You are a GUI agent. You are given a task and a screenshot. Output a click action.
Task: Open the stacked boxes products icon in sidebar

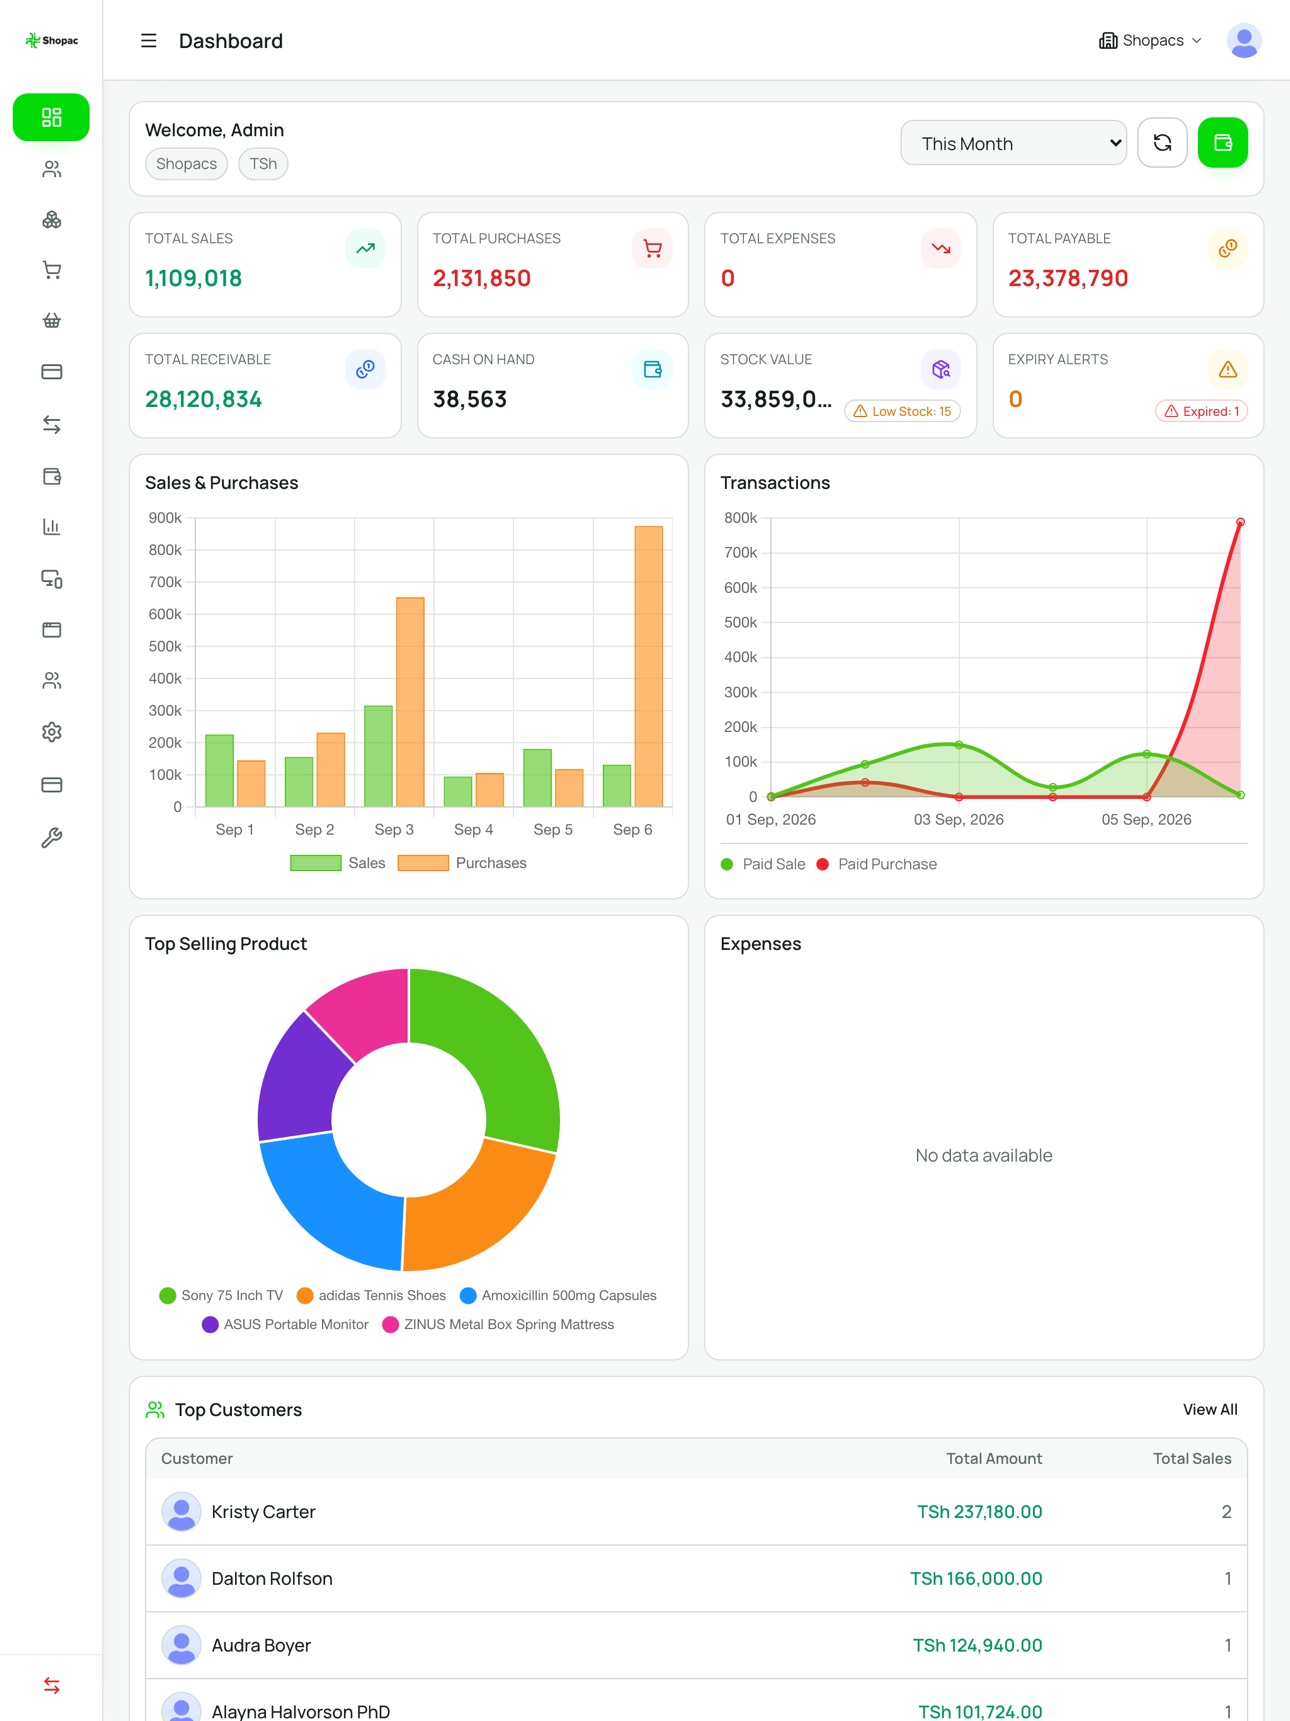[x=52, y=220]
